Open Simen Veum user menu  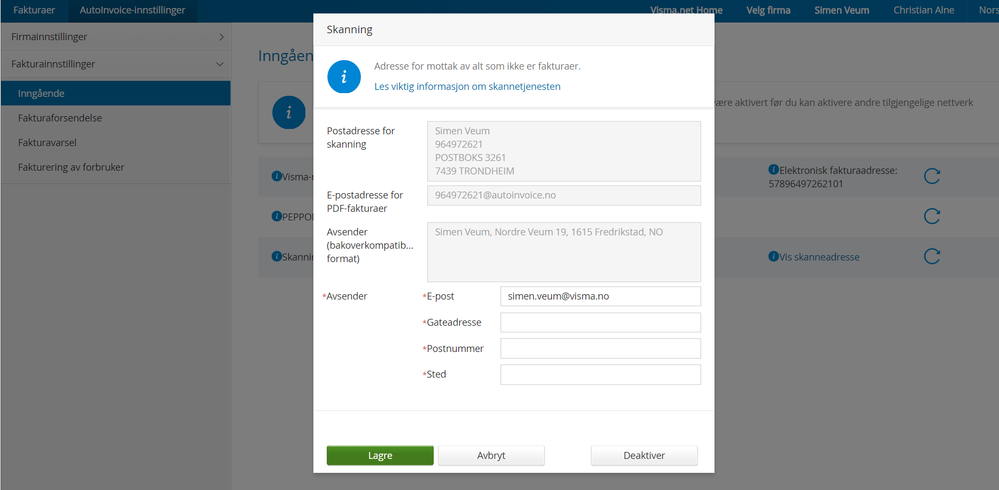tap(841, 10)
